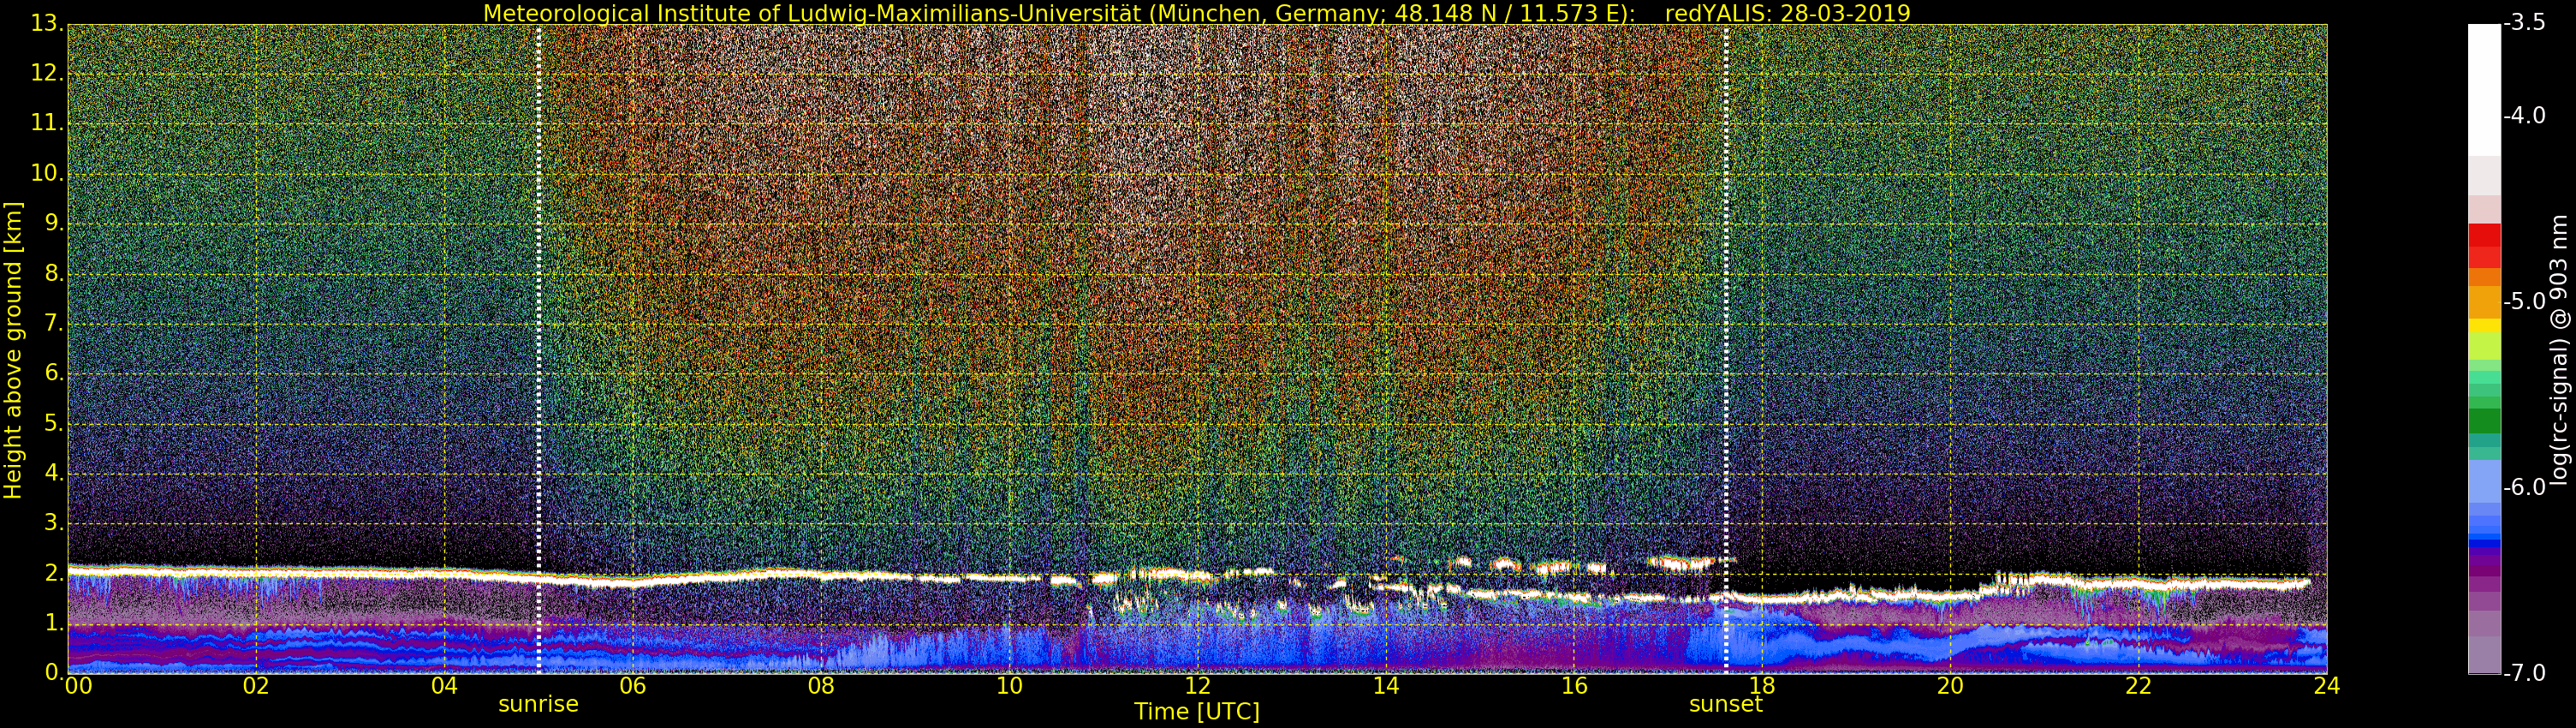This screenshot has height=728, width=2576.
Task: Click the time axis tick label '00'
Action: pyautogui.click(x=77, y=685)
